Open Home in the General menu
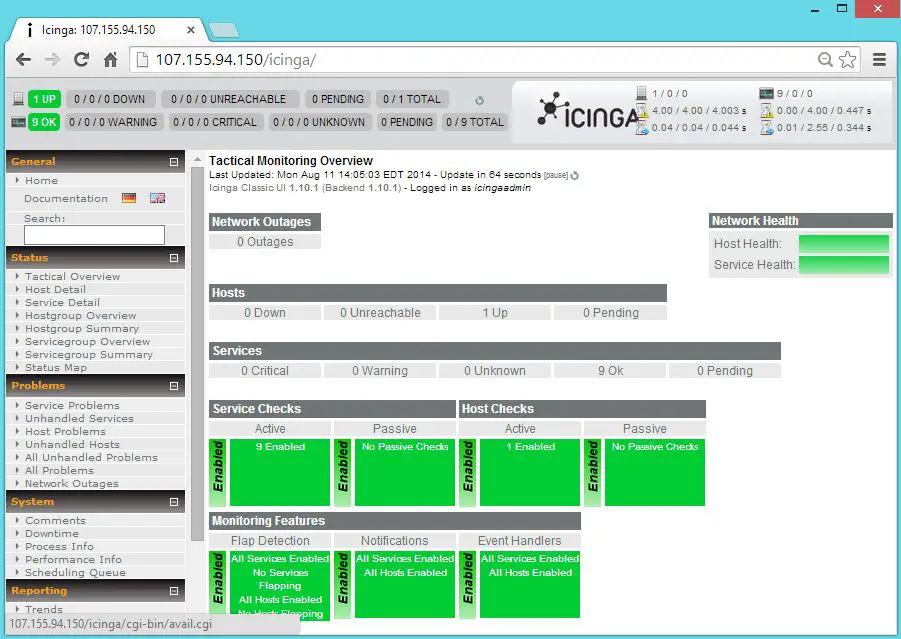901x639 pixels. 41,180
